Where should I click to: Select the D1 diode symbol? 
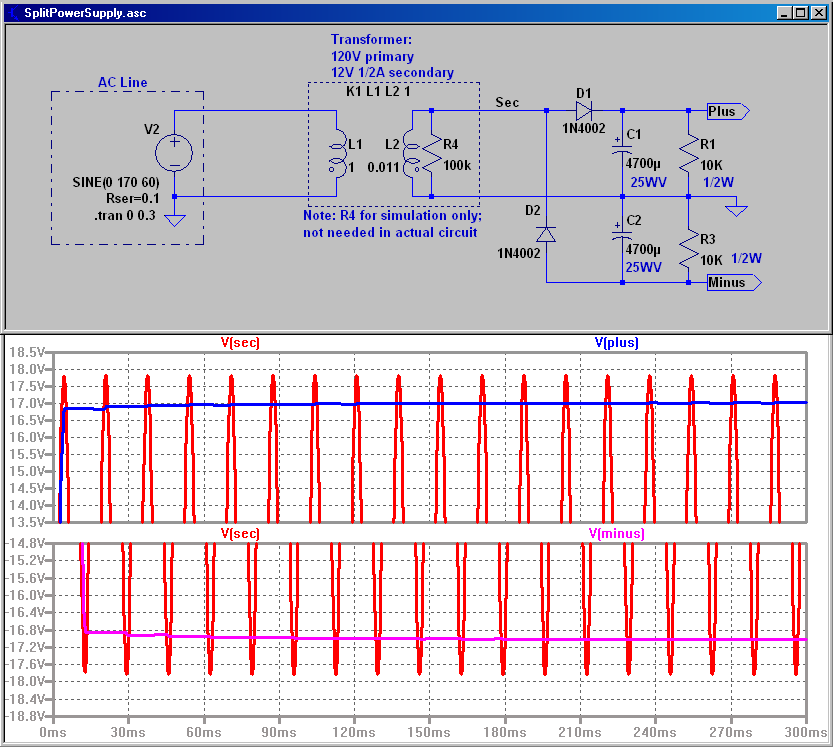(584, 111)
